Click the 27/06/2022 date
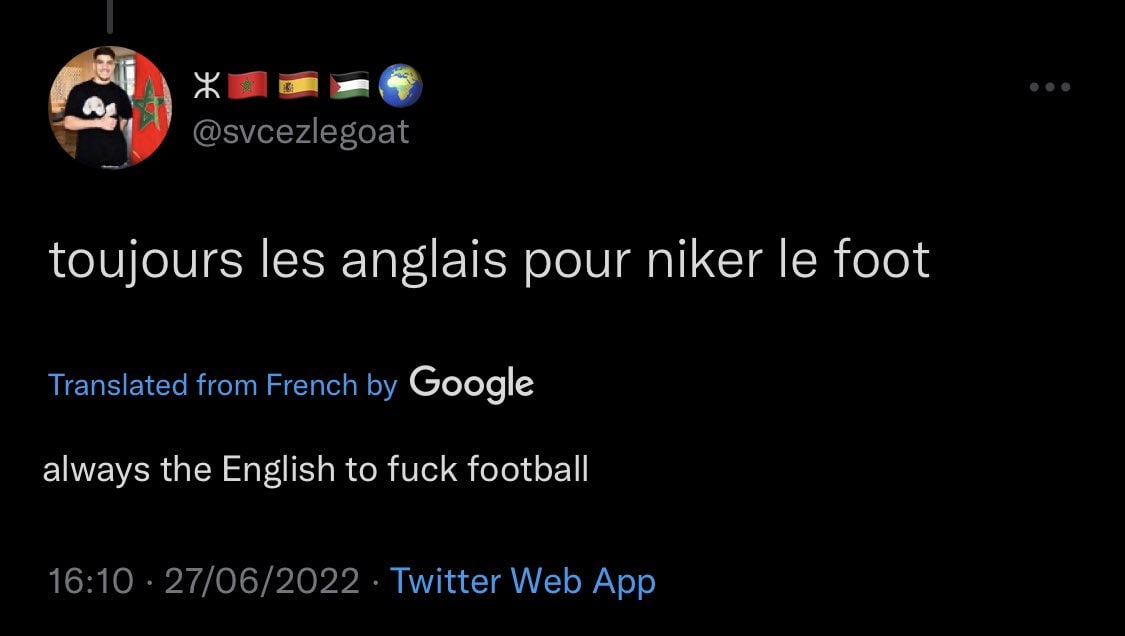 [x=261, y=580]
